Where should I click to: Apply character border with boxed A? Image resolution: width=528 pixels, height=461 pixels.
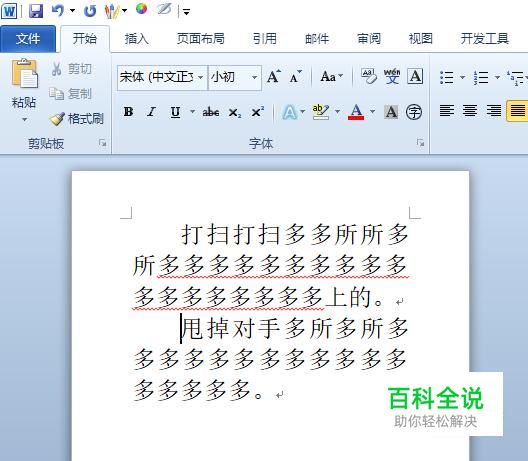click(x=415, y=76)
